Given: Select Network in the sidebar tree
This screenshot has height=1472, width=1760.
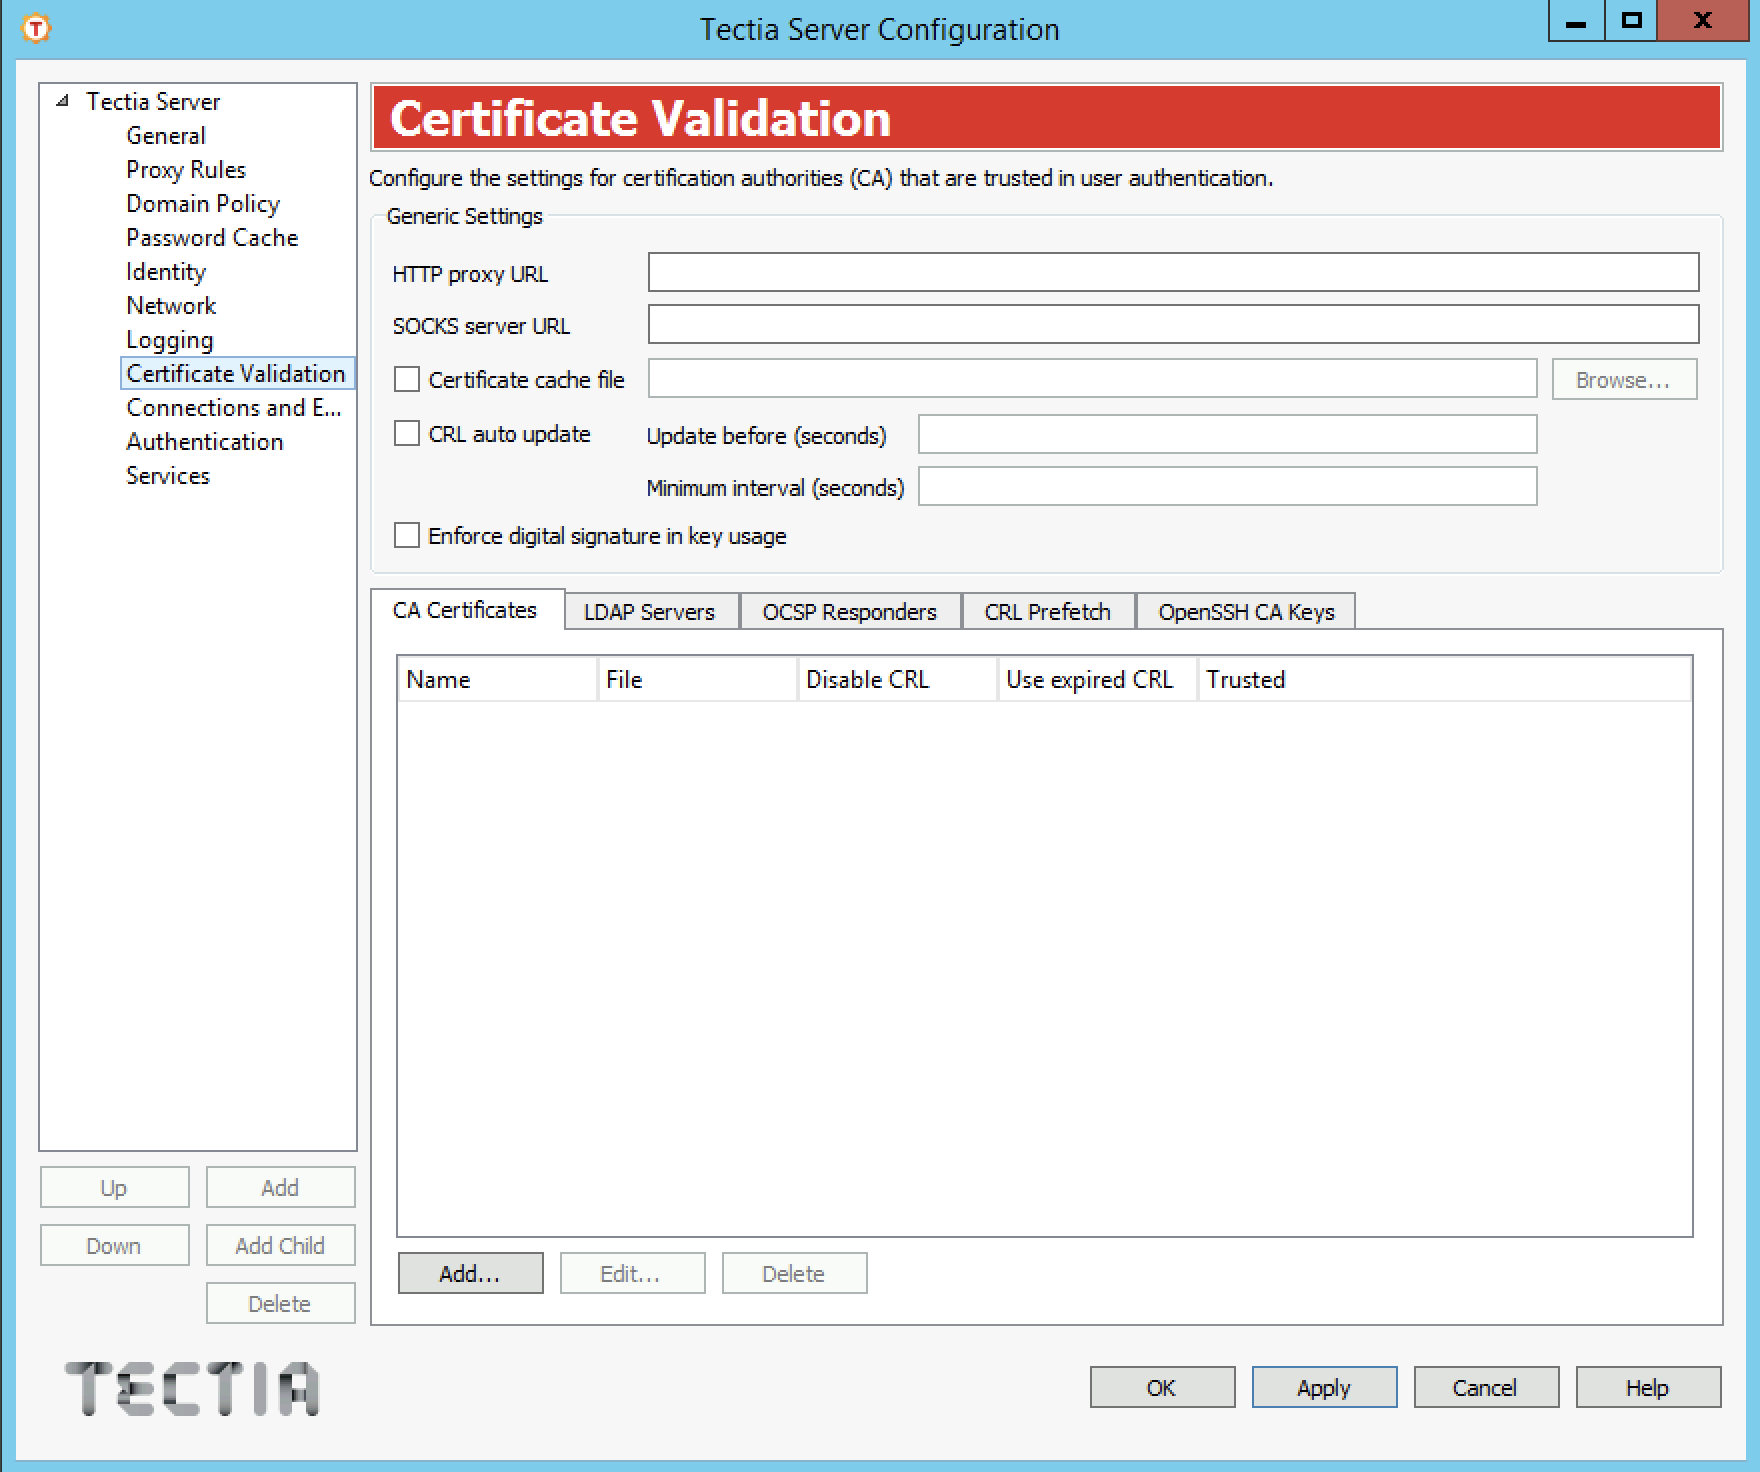Looking at the screenshot, I should (171, 305).
